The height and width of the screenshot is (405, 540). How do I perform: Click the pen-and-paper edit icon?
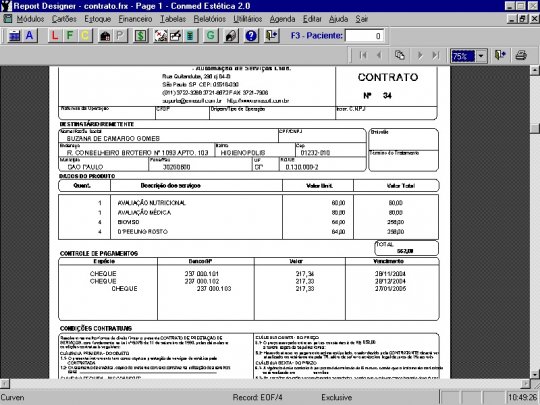pyautogui.click(x=175, y=35)
